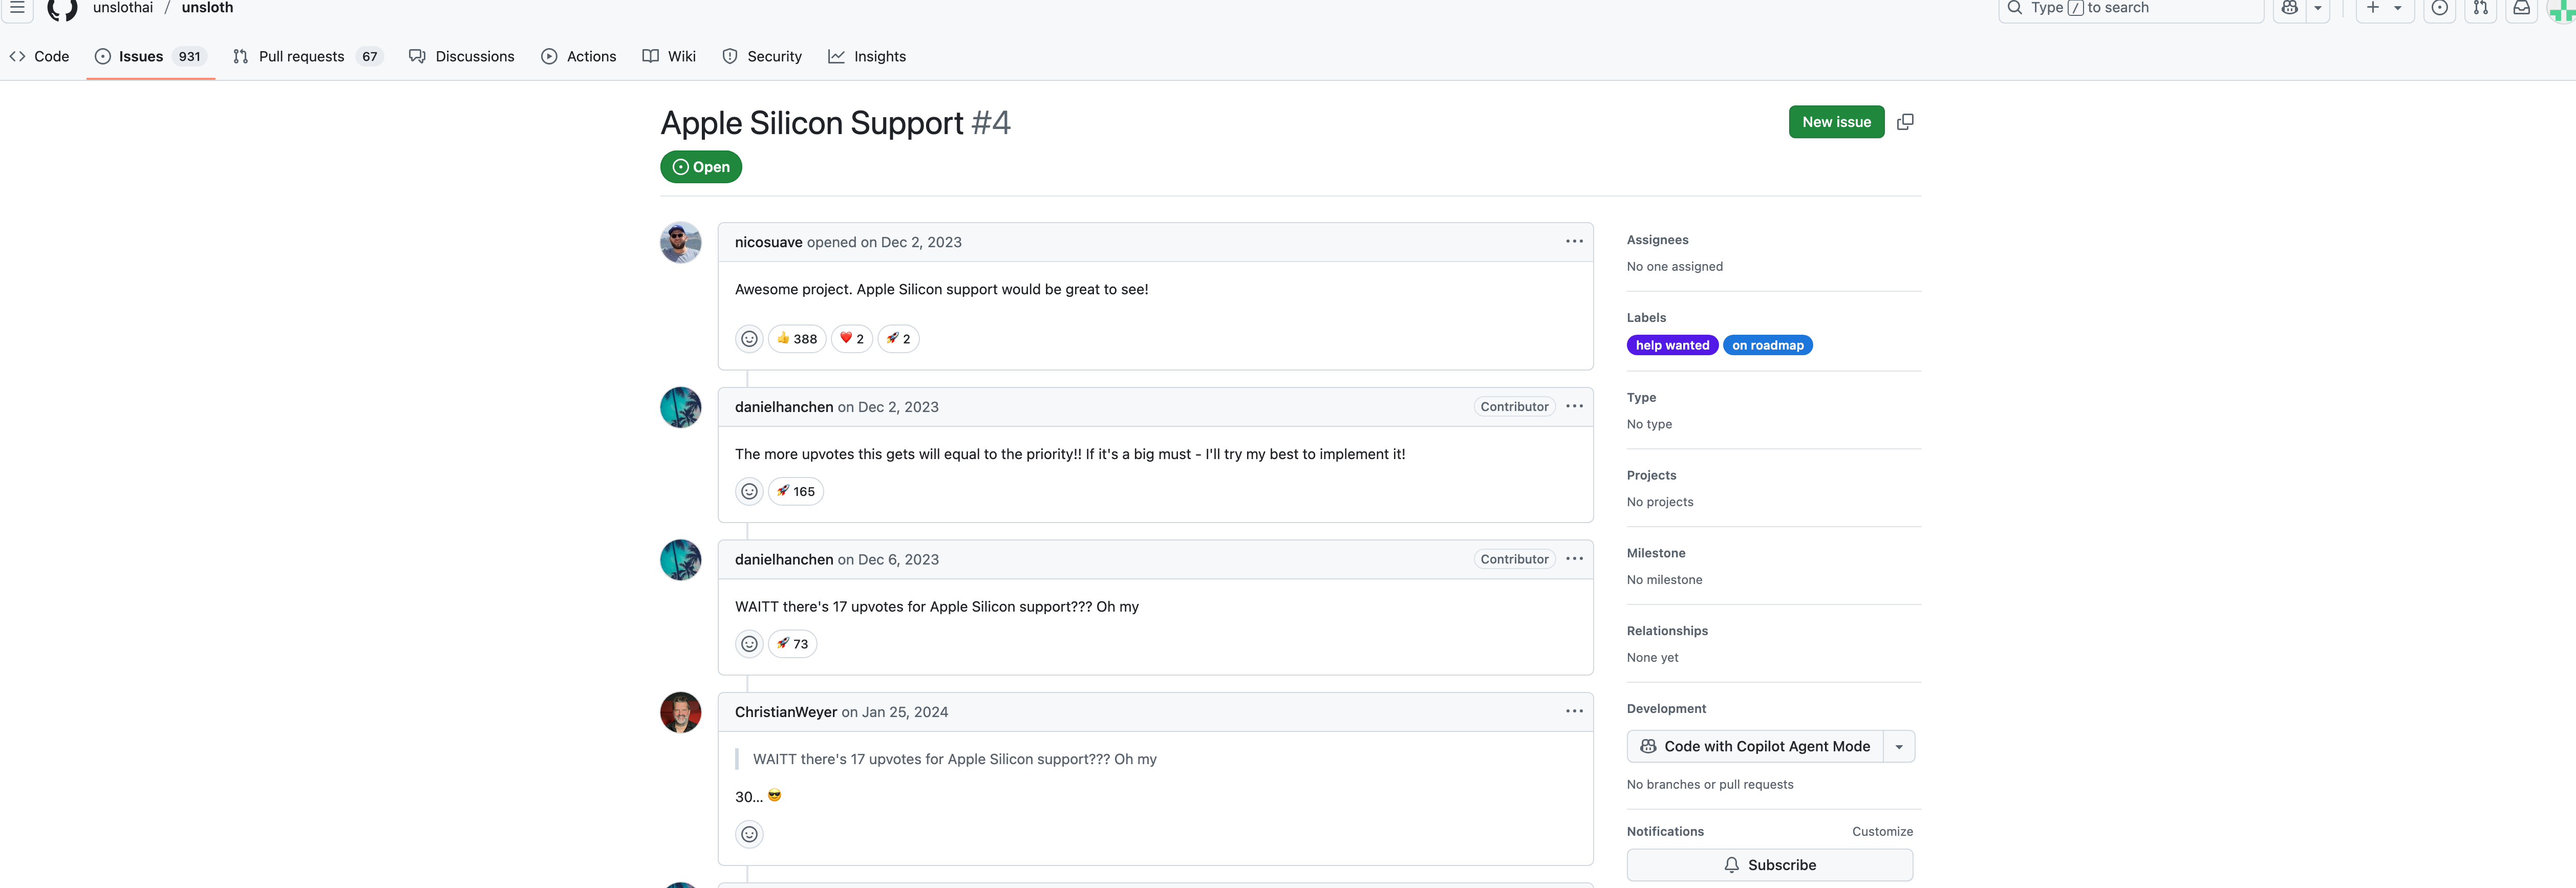Add reaction smiley on nicosuave's post
2576x888 pixels.
pyautogui.click(x=749, y=339)
